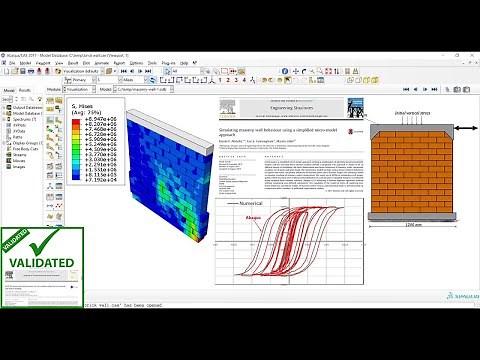This screenshot has width=480, height=360.
Task: Click the context bar Next frame button
Action: pyautogui.click(x=425, y=89)
